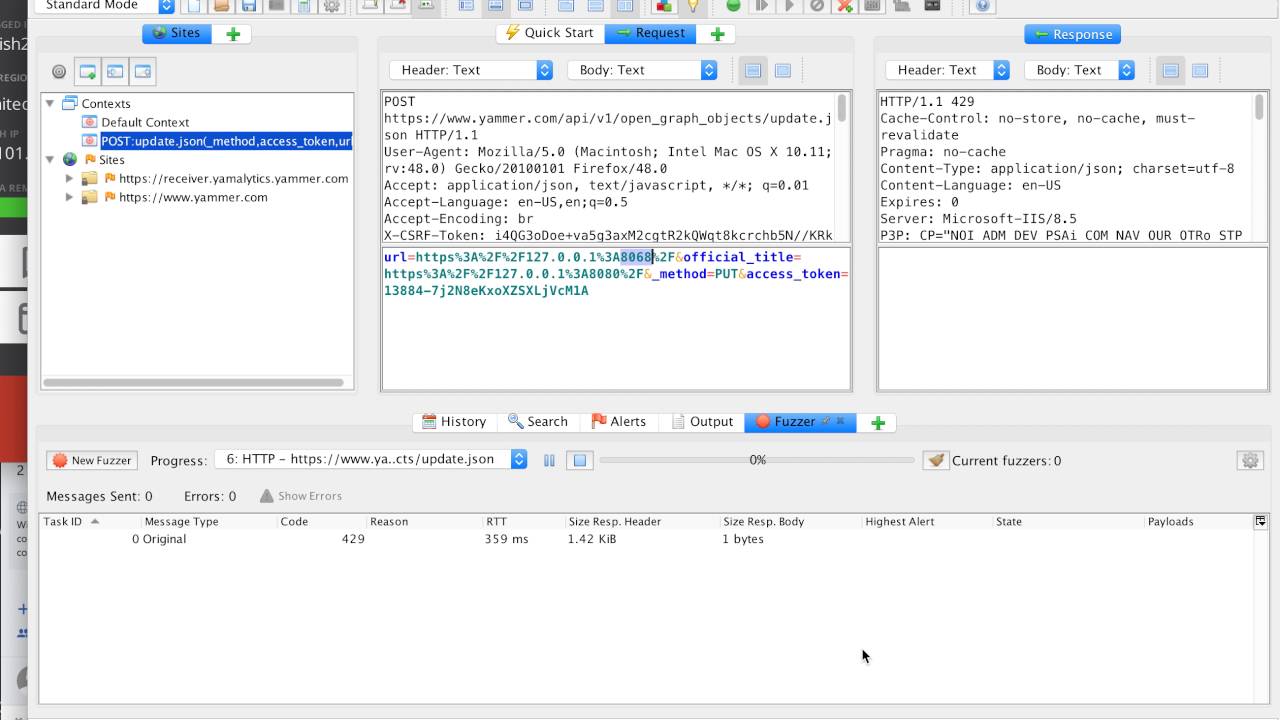
Task: Toggle response split header/body view icon
Action: pyautogui.click(x=1170, y=70)
